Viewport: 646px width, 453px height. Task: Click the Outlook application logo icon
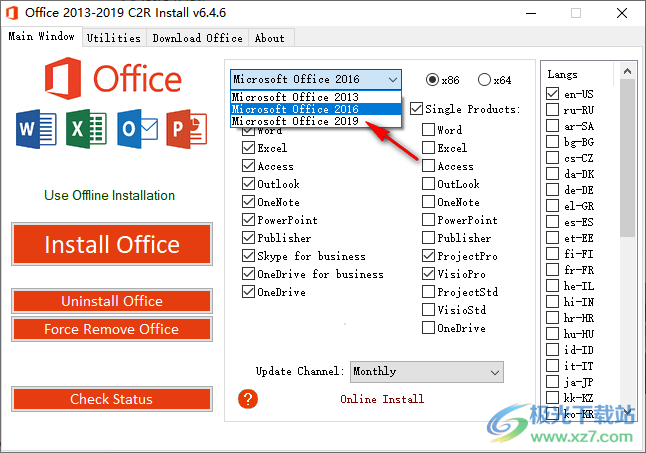(x=137, y=129)
